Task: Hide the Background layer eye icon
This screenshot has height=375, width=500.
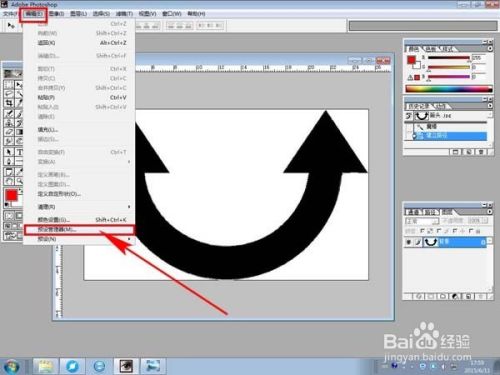Action: 409,242
